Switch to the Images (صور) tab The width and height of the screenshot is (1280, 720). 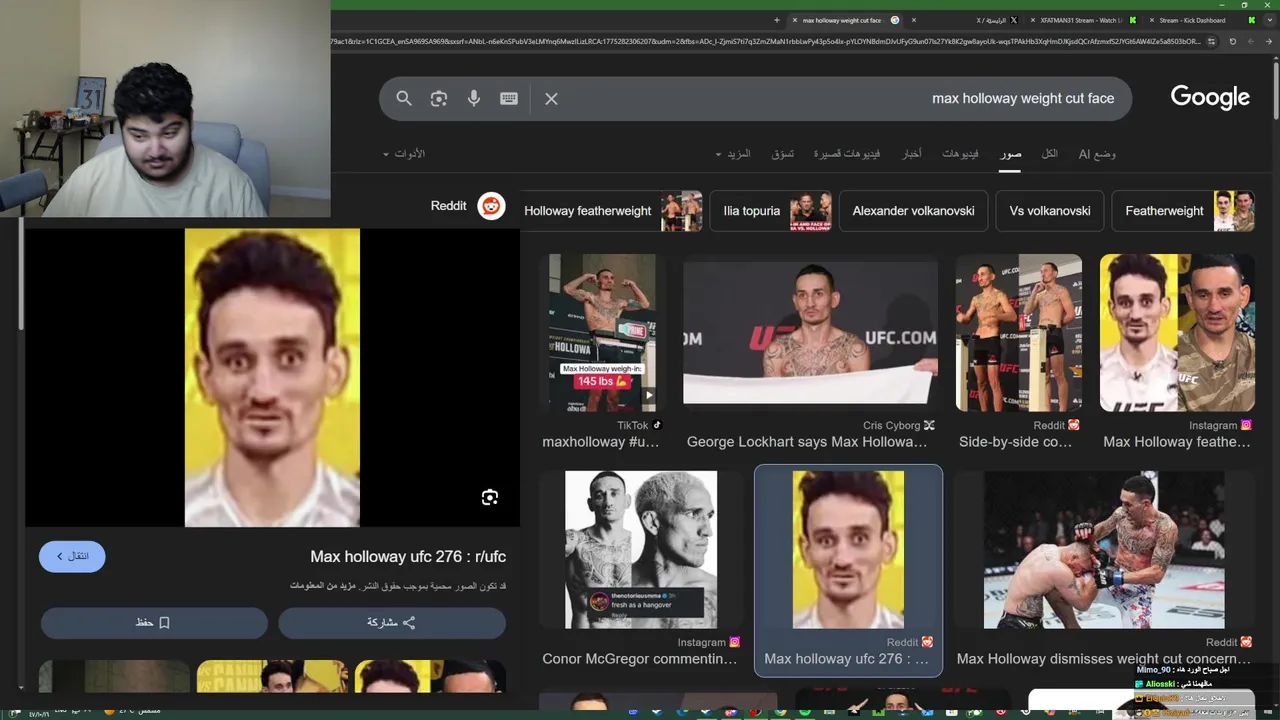[x=1010, y=154]
